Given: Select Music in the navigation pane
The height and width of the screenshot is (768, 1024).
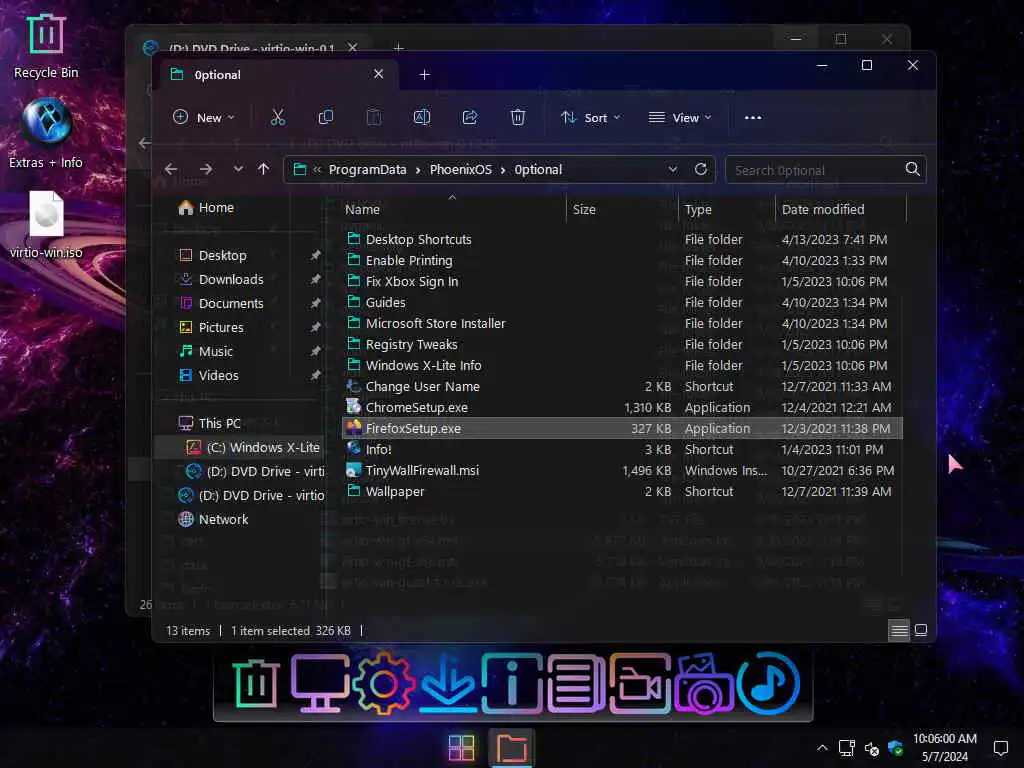Looking at the screenshot, I should [x=216, y=351].
